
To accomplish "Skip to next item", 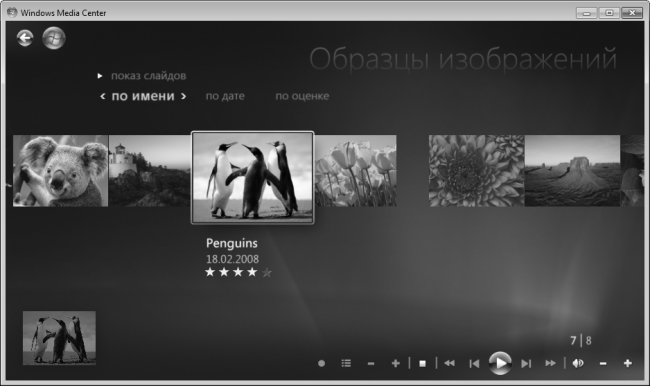I will (526, 364).
